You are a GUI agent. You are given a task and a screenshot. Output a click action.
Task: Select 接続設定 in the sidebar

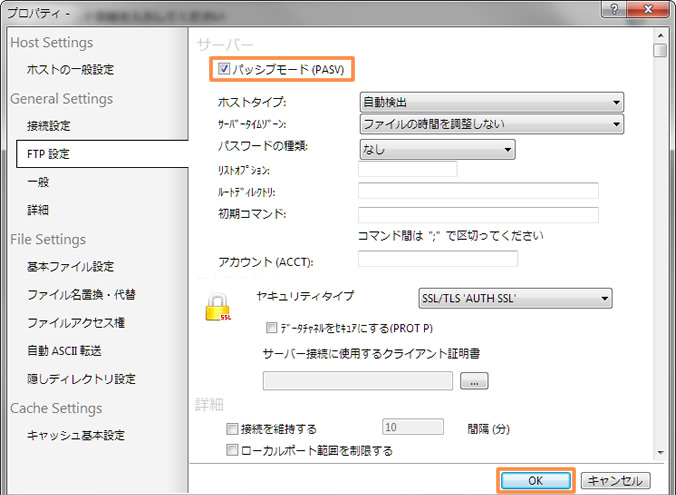click(x=48, y=126)
